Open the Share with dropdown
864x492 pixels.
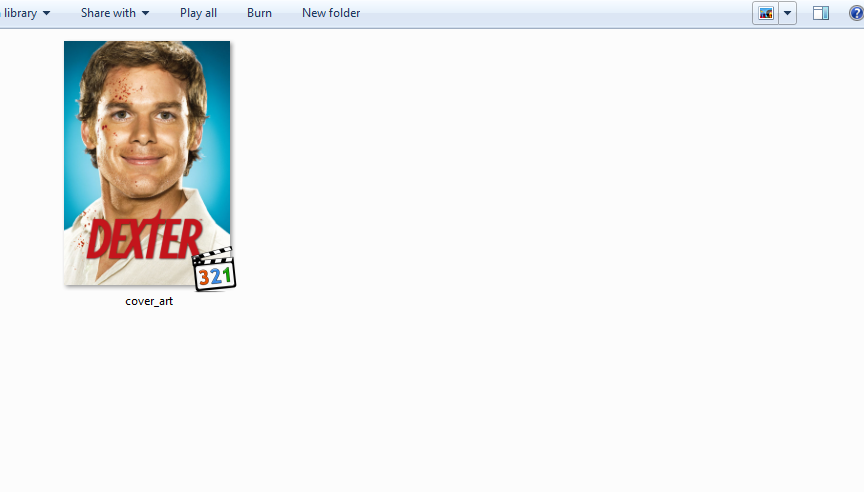(x=115, y=13)
